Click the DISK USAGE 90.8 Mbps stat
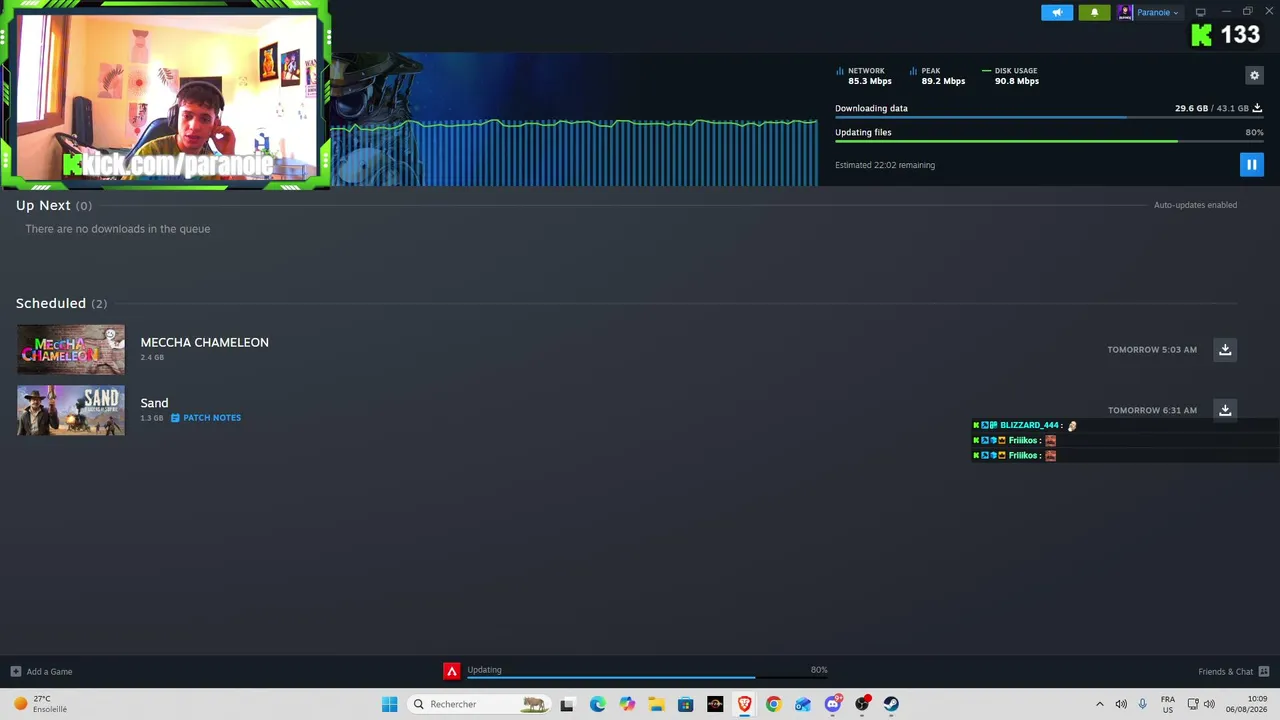 coord(1011,76)
